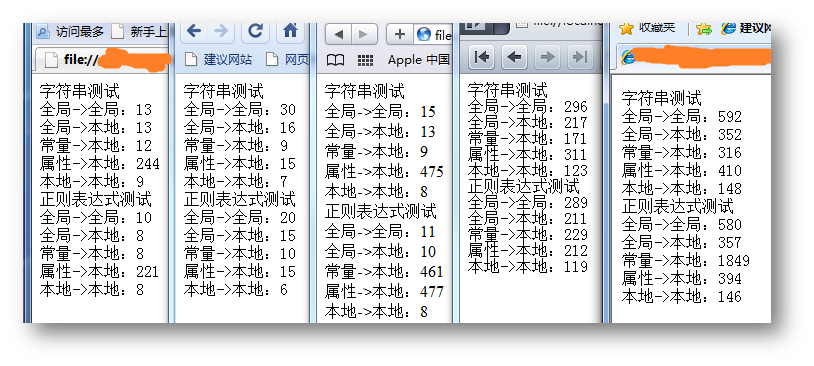This screenshot has width=814, height=366.
Task: Click Chrome's forward arrow button
Action: click(221, 32)
